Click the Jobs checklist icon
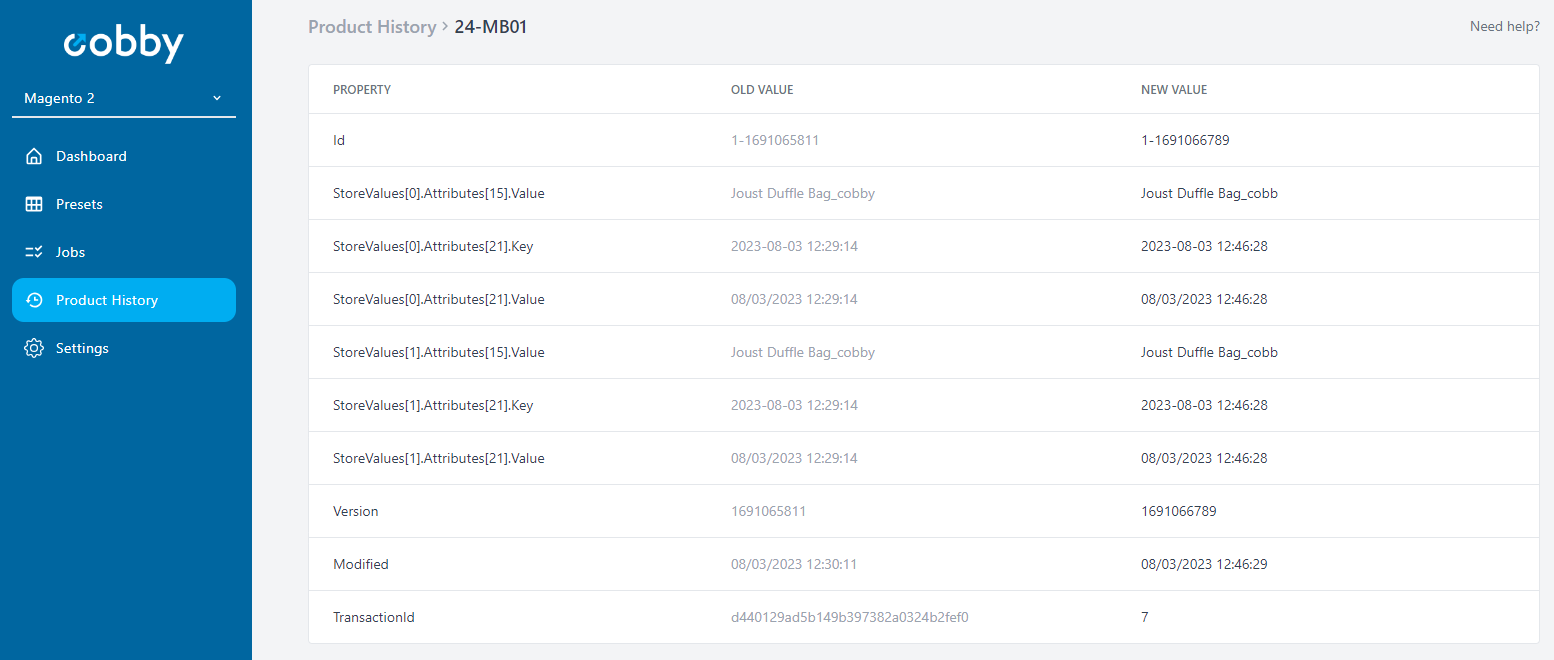This screenshot has width=1554, height=660. pyautogui.click(x=34, y=252)
